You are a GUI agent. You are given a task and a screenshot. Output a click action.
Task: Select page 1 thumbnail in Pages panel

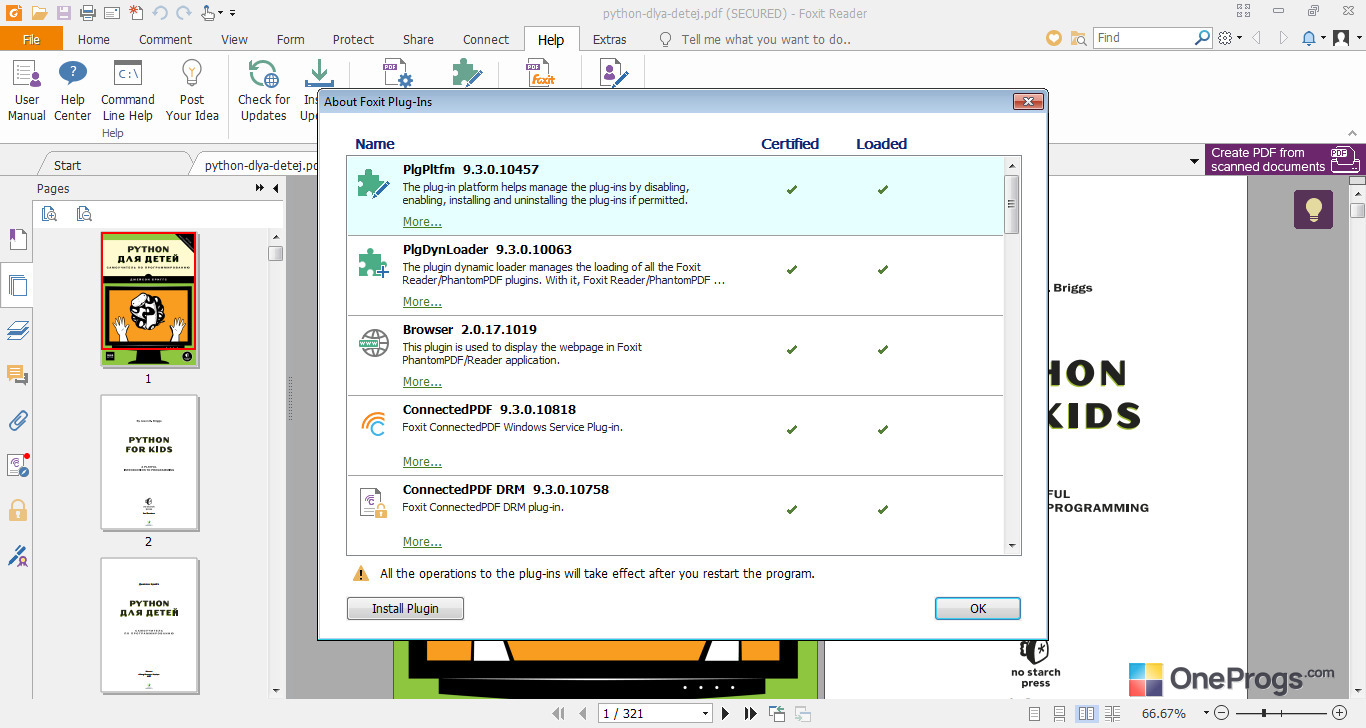click(149, 299)
